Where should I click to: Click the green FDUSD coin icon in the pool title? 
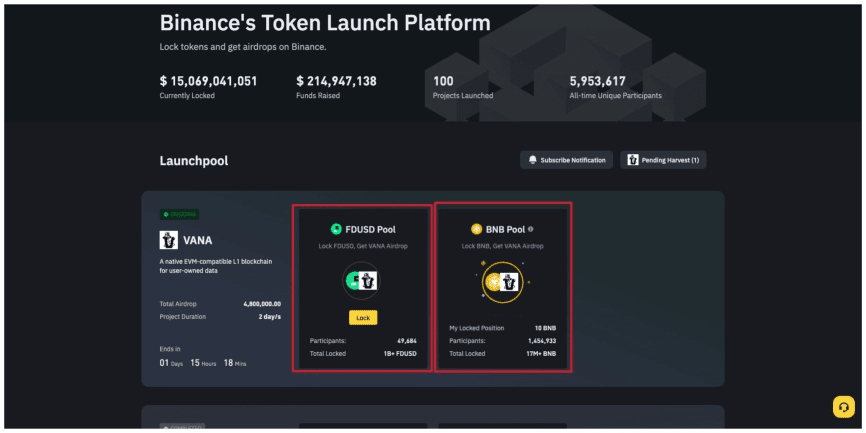(337, 229)
